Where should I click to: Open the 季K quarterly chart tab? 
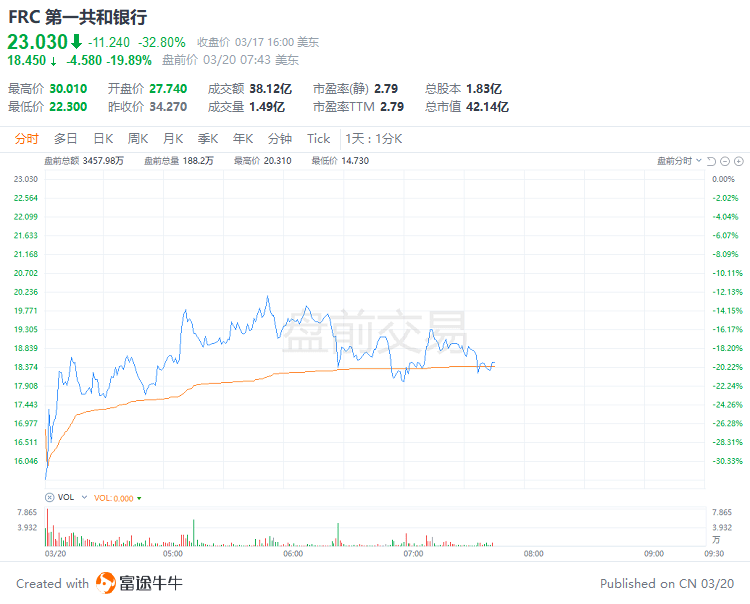pyautogui.click(x=208, y=139)
